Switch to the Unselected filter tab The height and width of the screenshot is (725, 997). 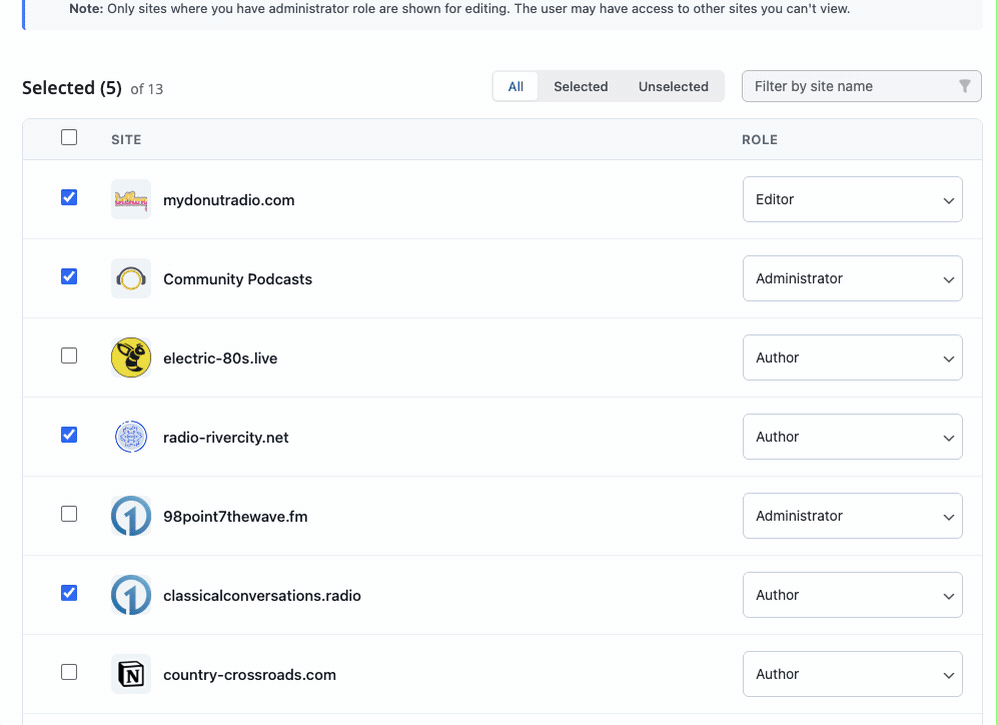[x=673, y=87]
